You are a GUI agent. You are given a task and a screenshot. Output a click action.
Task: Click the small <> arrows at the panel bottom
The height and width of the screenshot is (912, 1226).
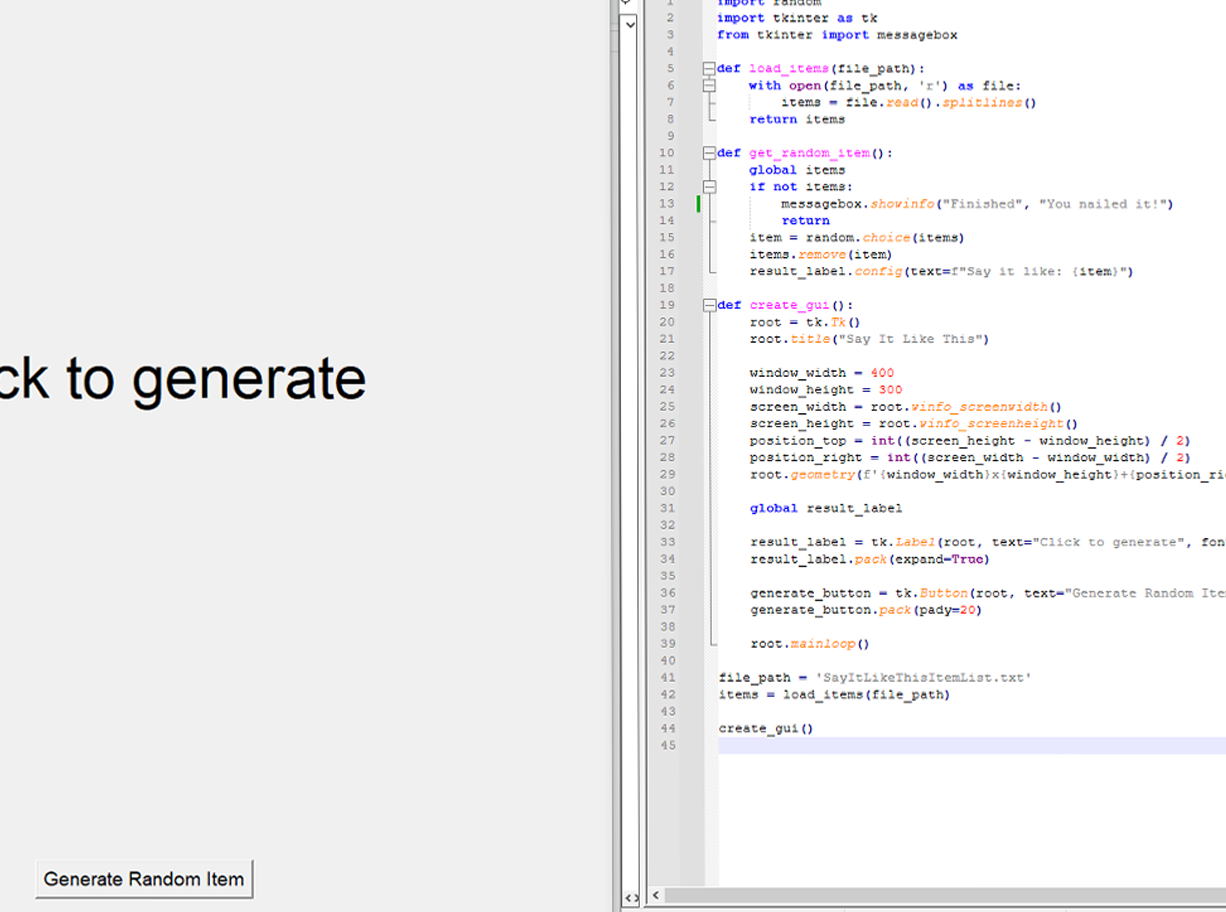coord(630,899)
